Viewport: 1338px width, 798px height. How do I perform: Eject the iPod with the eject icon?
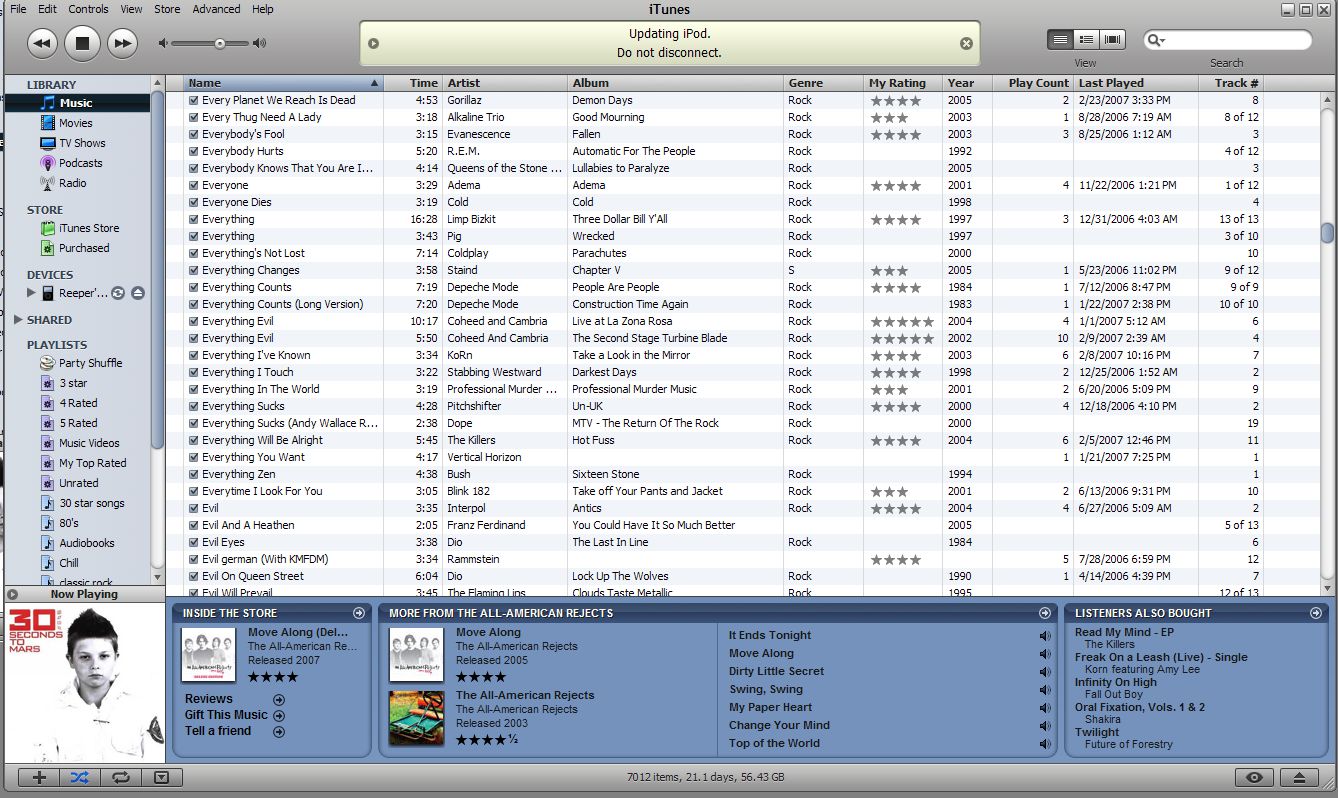(138, 293)
